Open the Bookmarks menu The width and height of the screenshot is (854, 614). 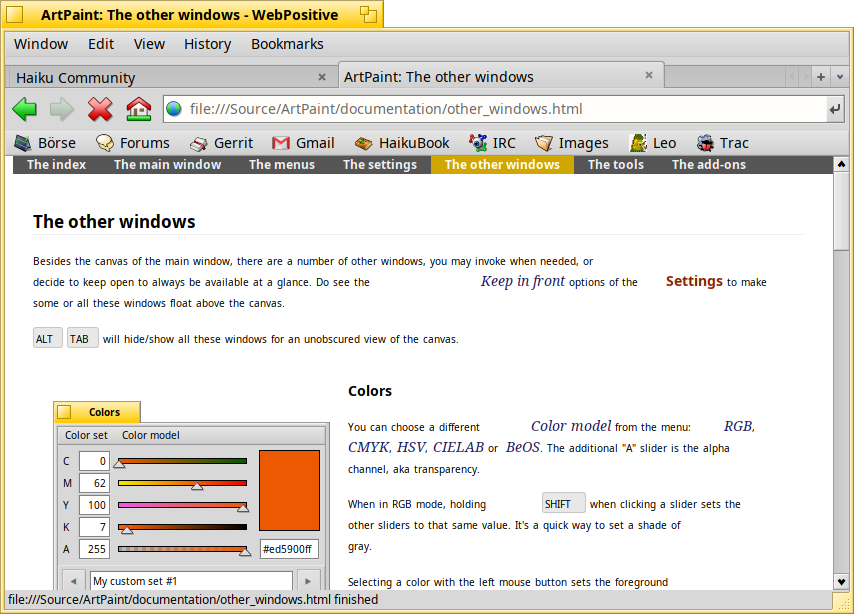point(287,44)
